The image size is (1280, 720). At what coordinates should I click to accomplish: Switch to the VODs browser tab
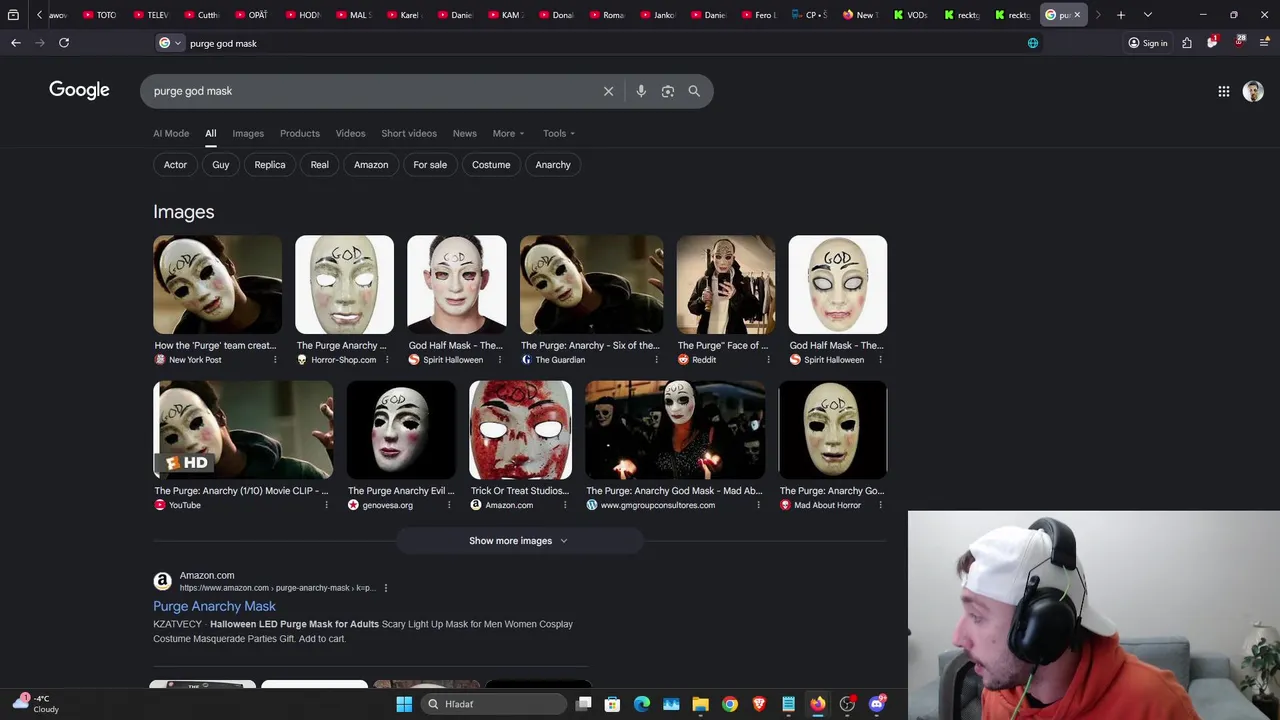pyautogui.click(x=911, y=15)
